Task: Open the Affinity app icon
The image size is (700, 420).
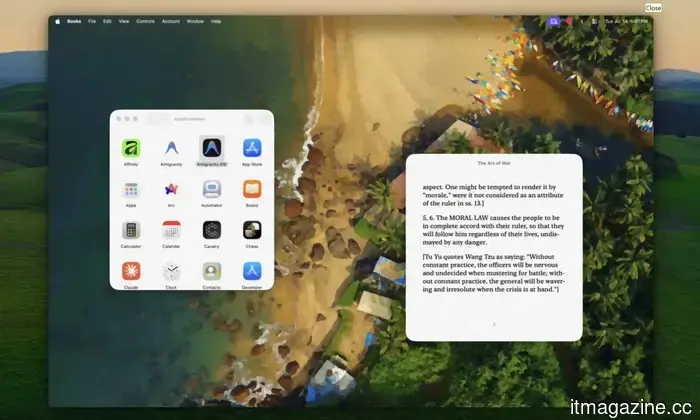Action: [x=131, y=148]
